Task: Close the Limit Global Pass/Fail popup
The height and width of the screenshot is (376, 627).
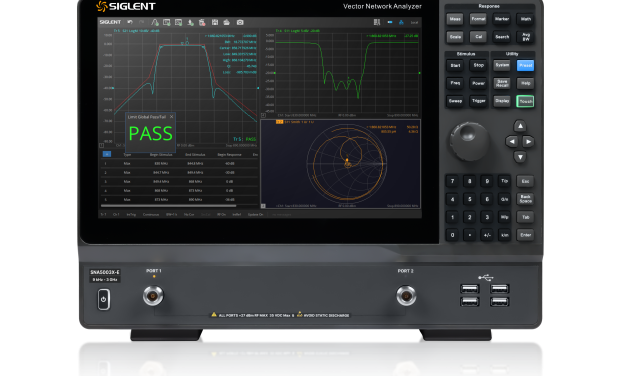Action: (172, 117)
